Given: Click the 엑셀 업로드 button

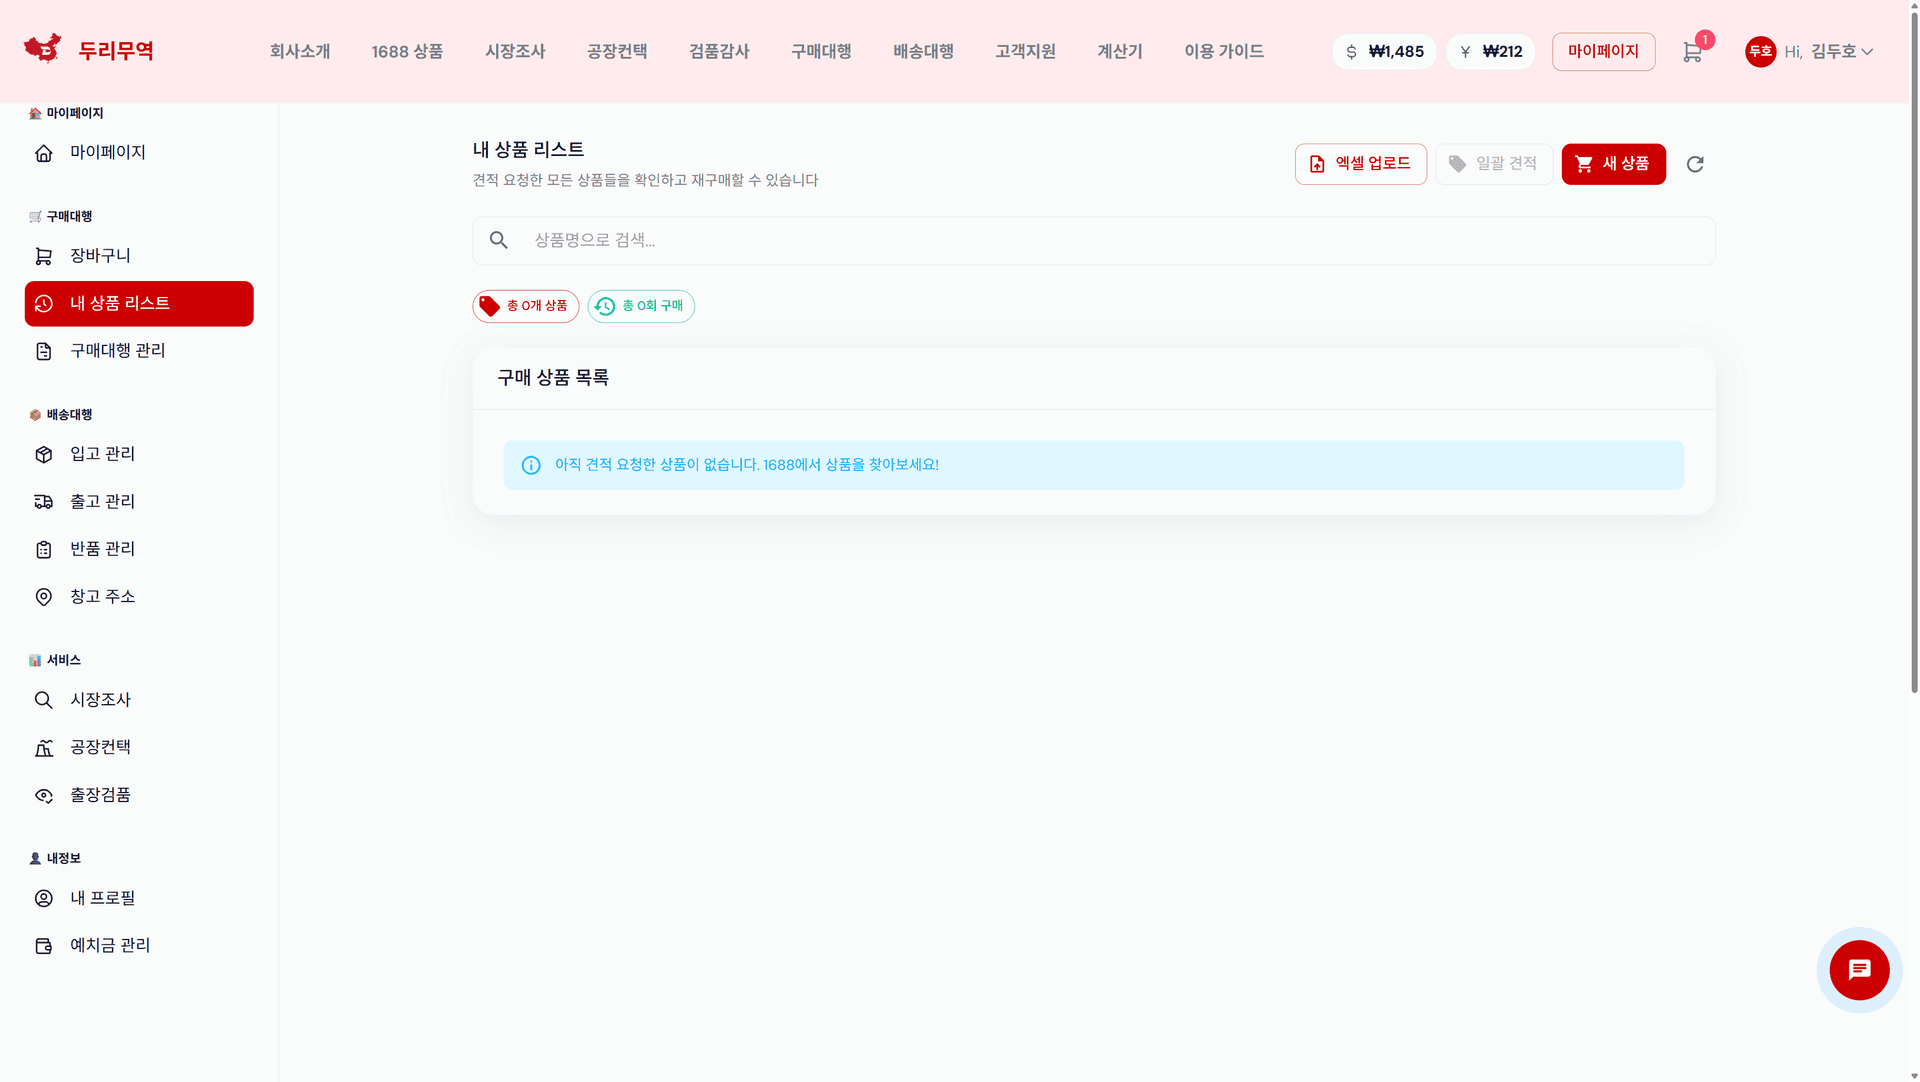Looking at the screenshot, I should point(1360,164).
